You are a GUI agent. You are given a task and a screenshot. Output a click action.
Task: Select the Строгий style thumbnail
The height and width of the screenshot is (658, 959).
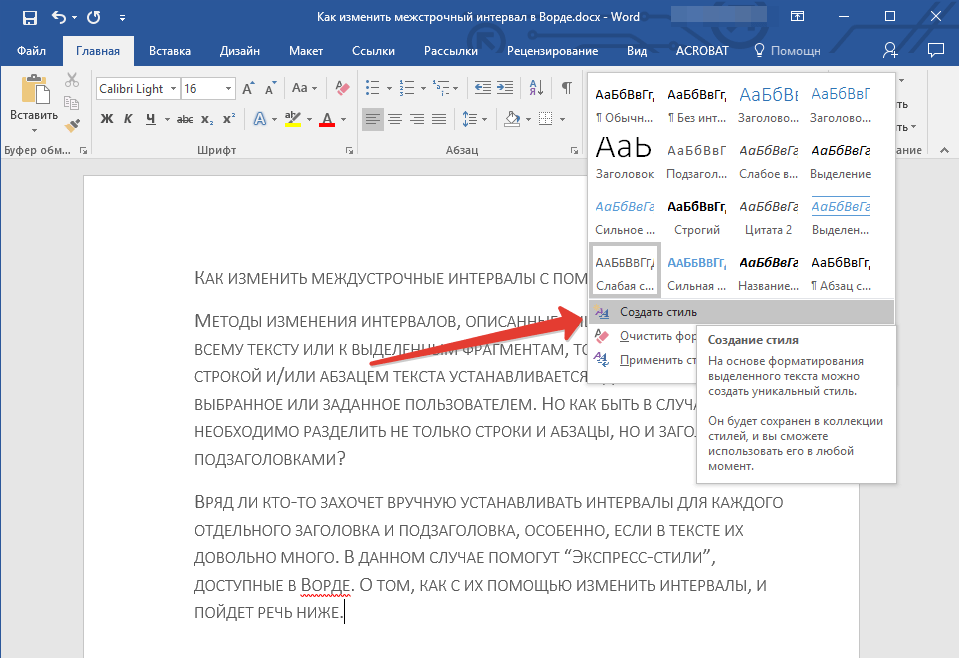point(697,216)
